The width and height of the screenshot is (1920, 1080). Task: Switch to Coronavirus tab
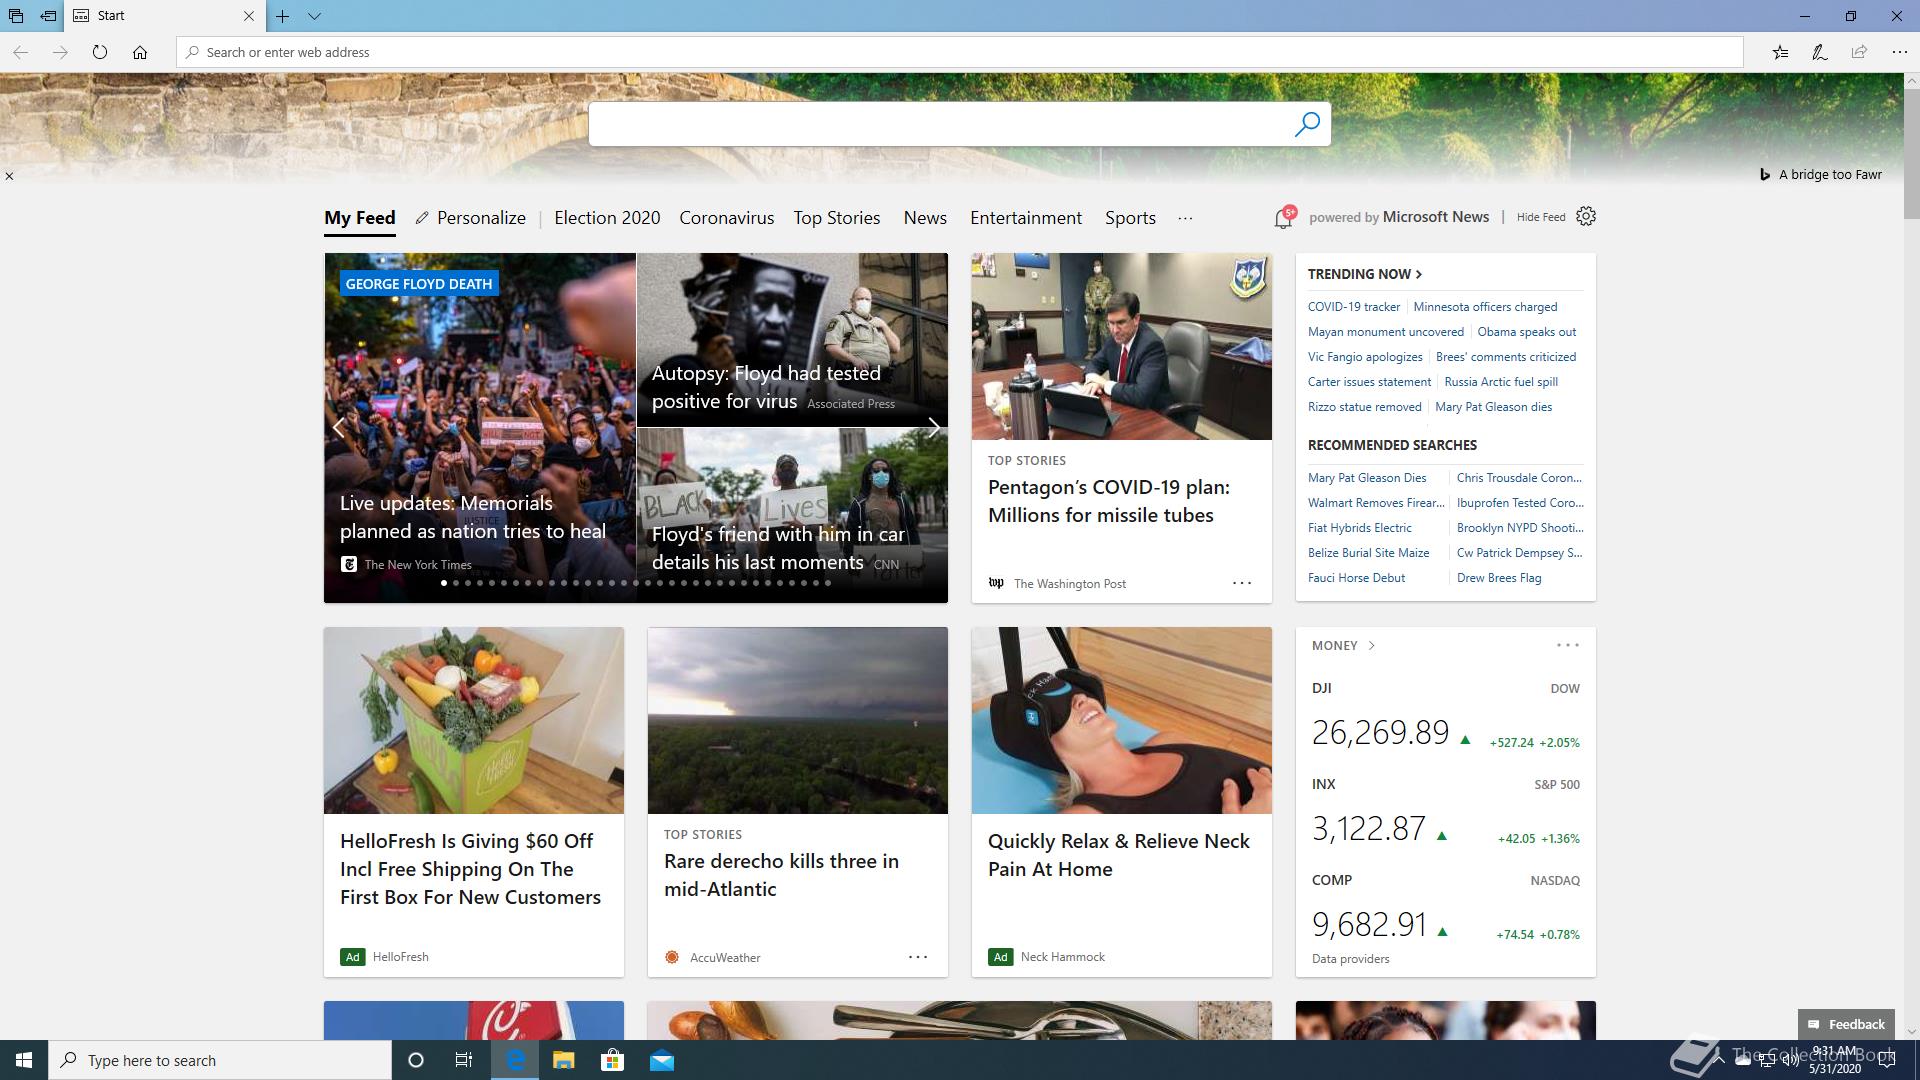(x=727, y=218)
